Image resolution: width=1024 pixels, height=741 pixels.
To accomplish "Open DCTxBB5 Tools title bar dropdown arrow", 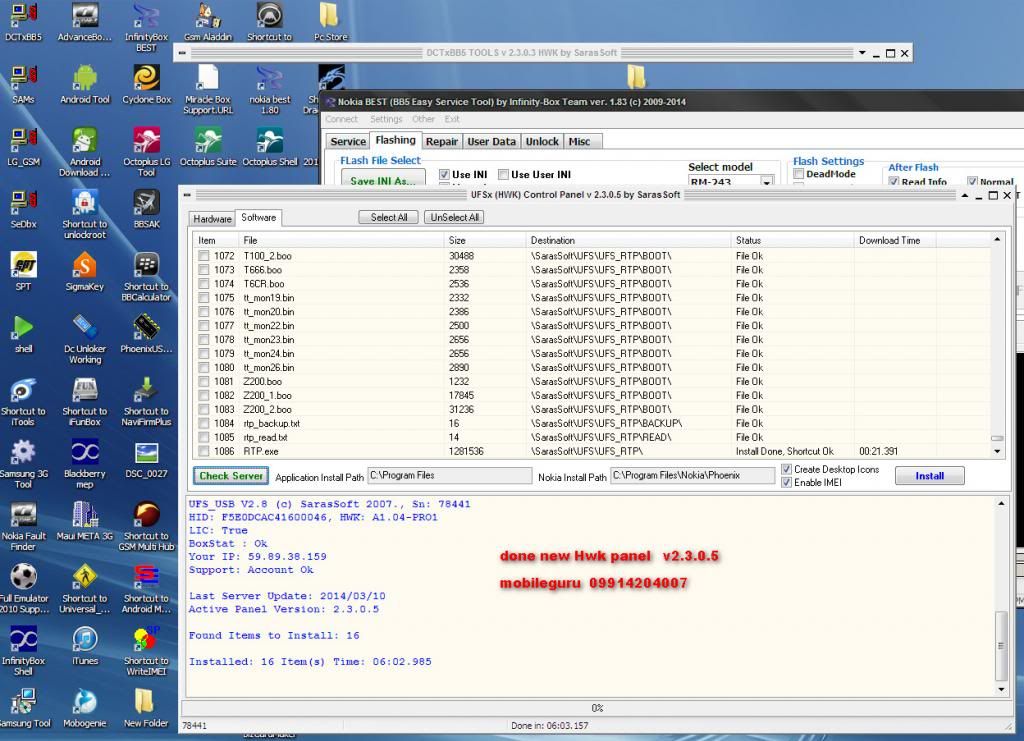I will point(862,53).
